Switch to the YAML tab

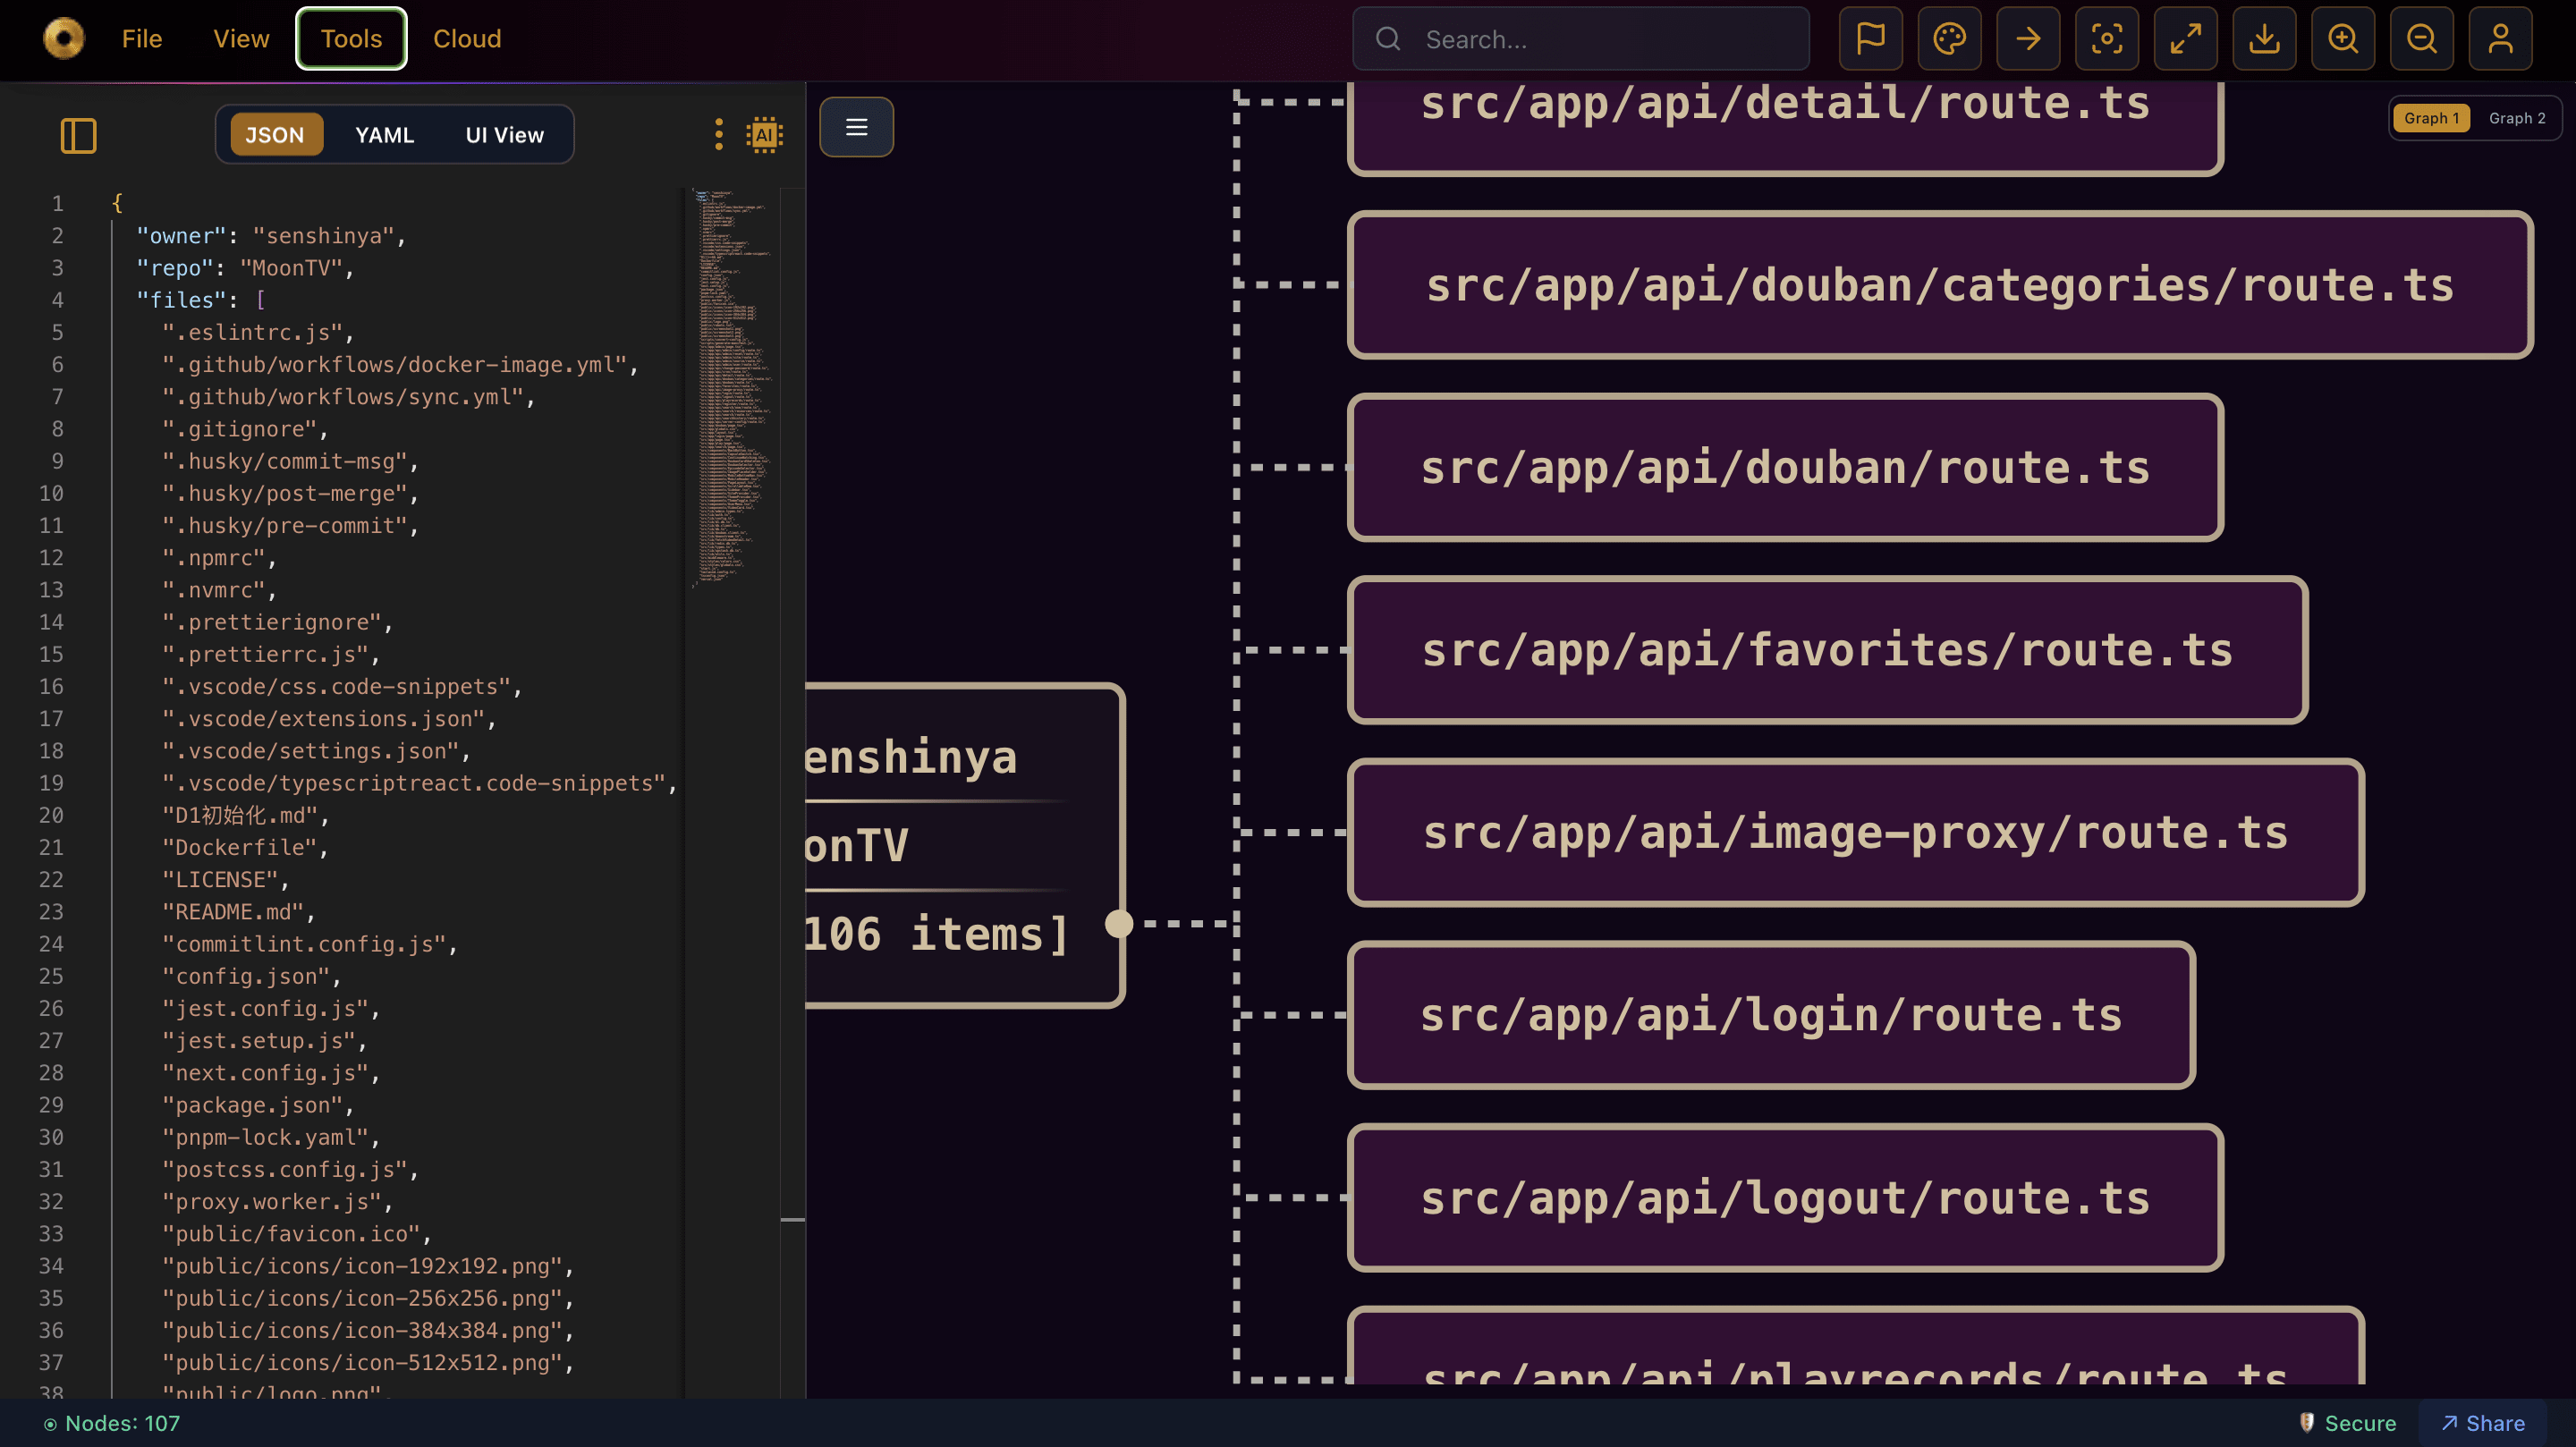(384, 134)
